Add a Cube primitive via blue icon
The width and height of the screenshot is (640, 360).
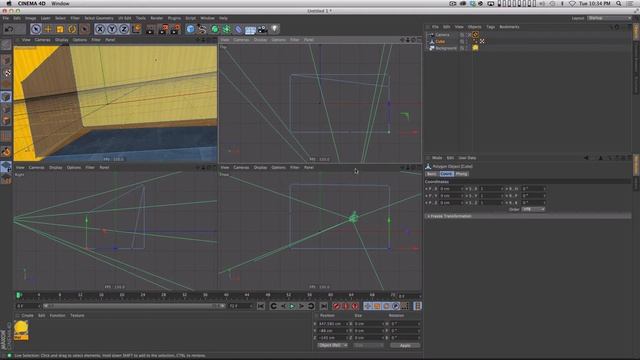point(190,29)
